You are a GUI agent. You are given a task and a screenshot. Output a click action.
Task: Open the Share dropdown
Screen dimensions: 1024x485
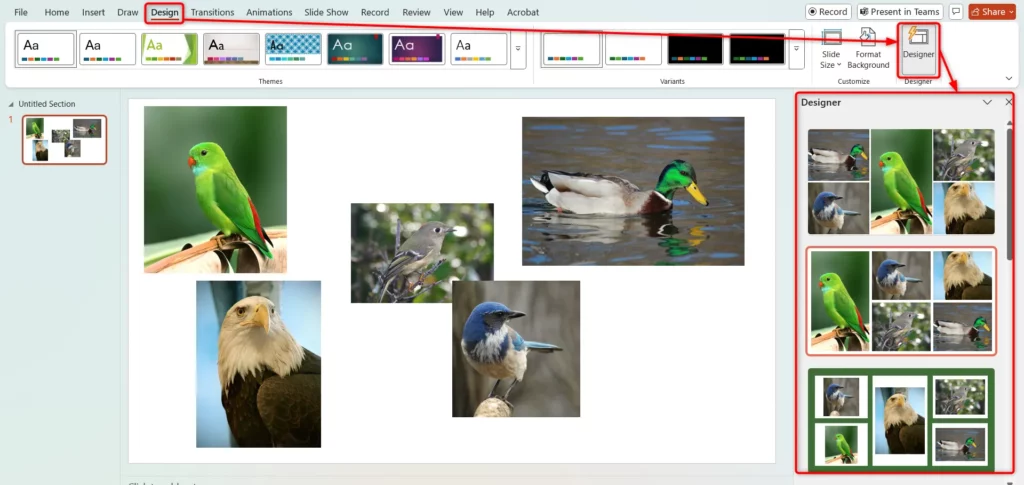991,12
